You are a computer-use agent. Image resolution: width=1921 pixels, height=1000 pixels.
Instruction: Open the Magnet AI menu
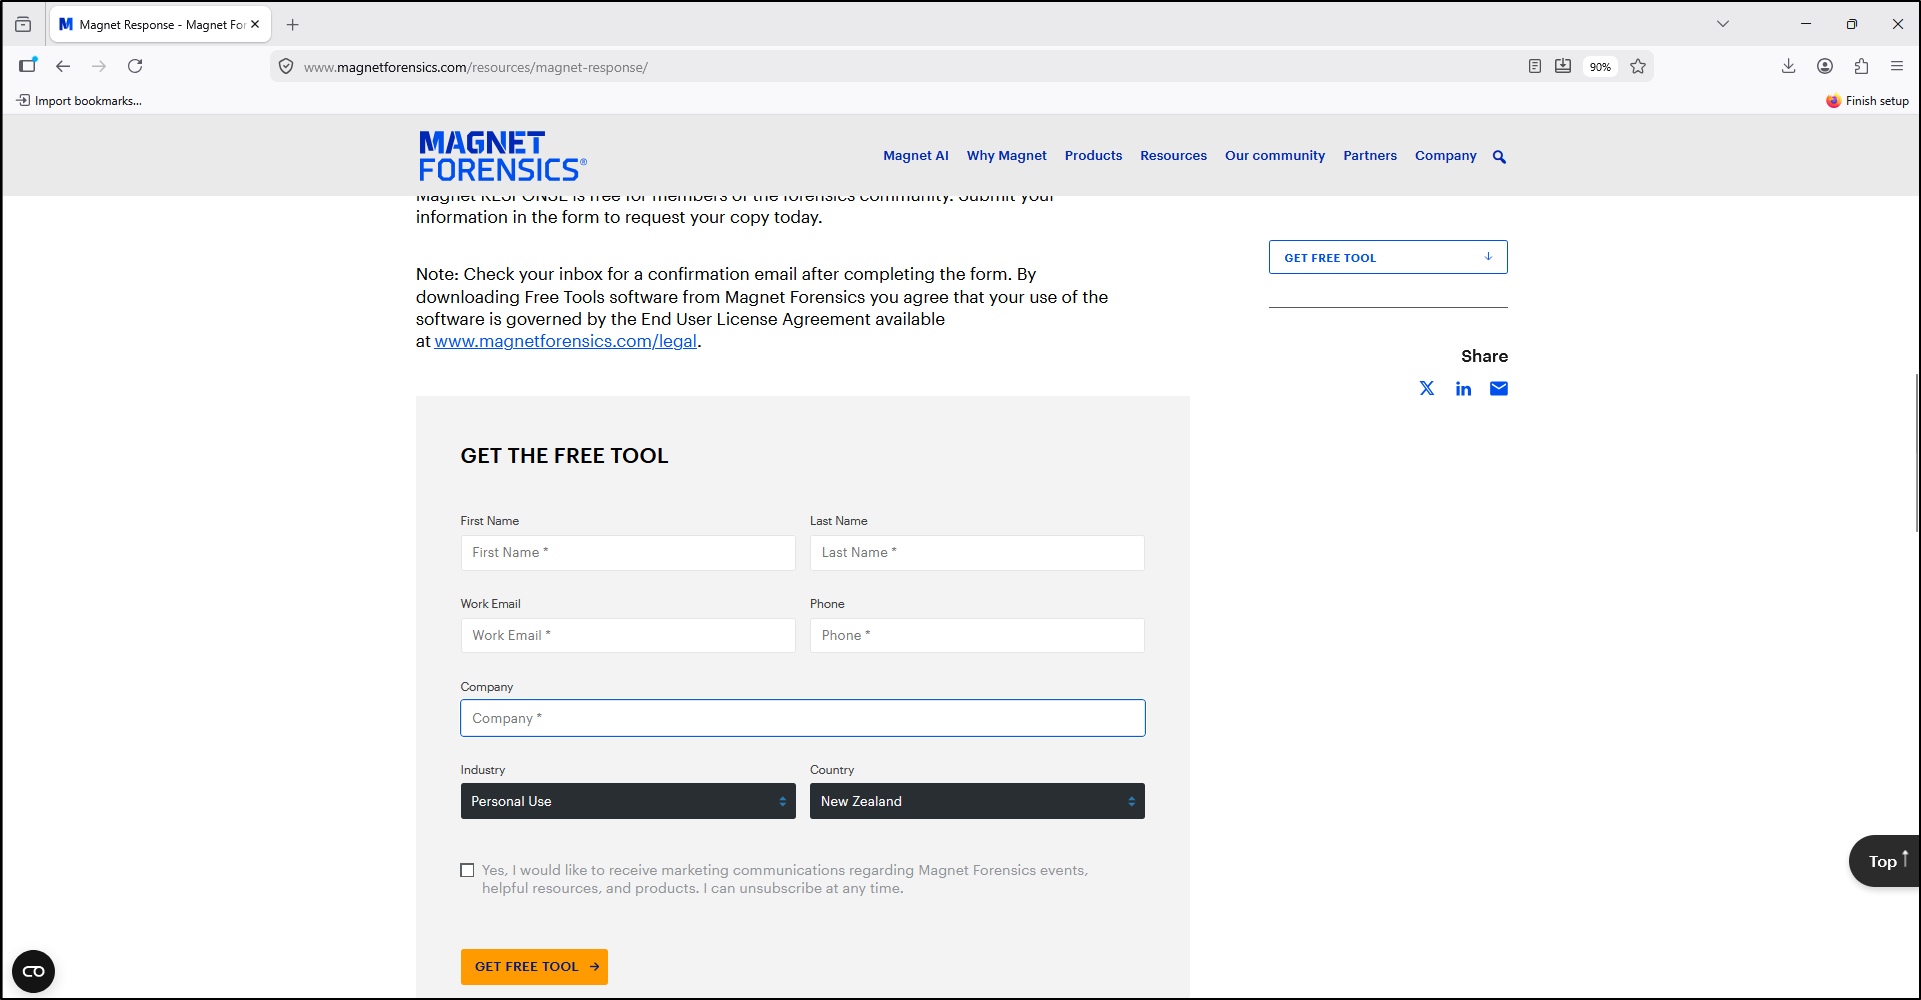(916, 155)
